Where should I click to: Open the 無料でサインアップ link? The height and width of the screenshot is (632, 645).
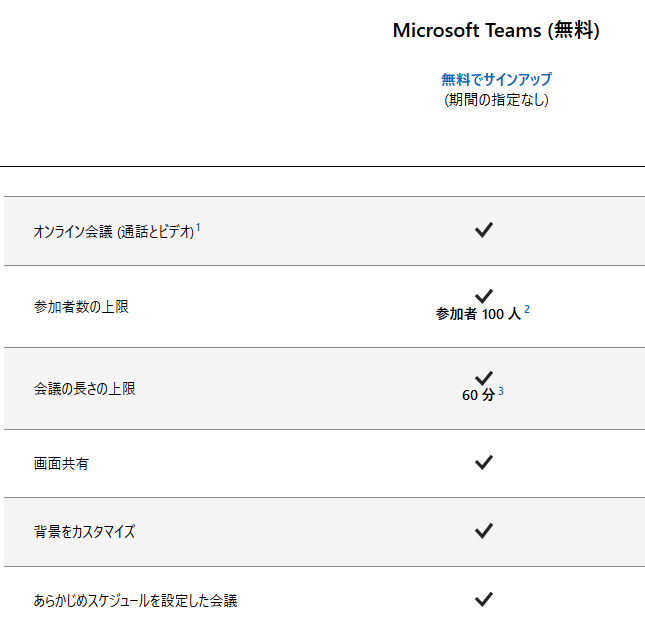click(x=496, y=79)
